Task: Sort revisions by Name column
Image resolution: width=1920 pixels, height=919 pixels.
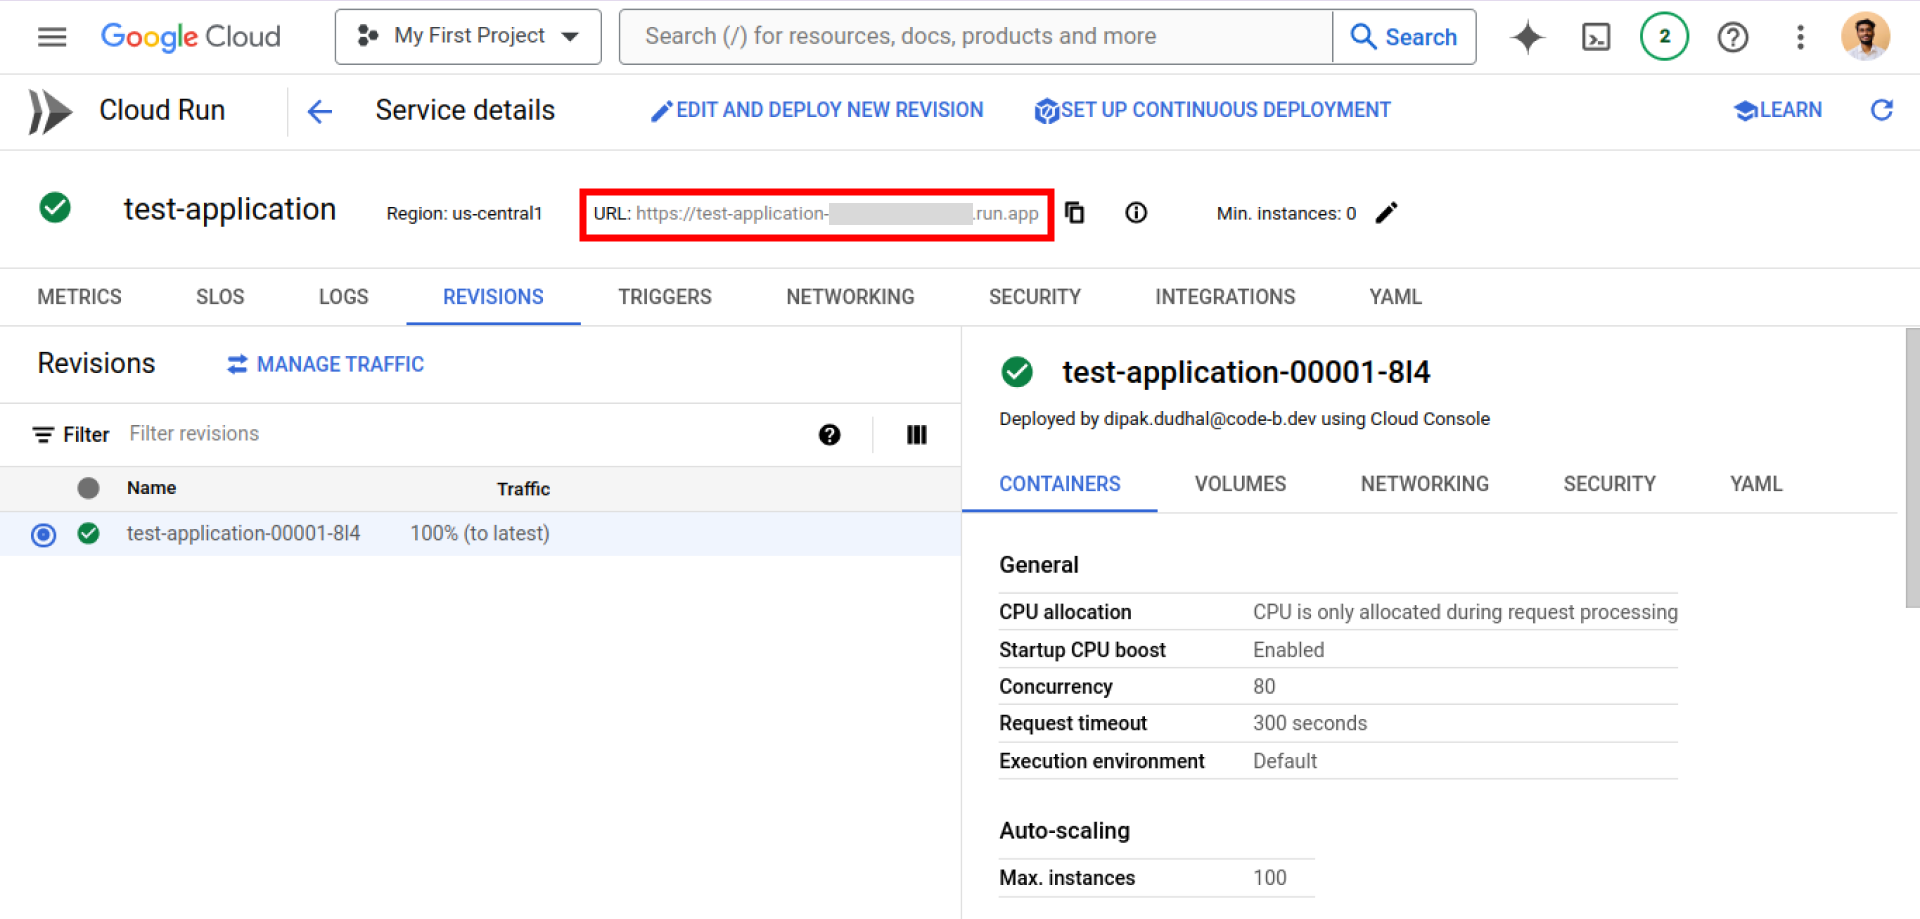Action: coord(151,488)
